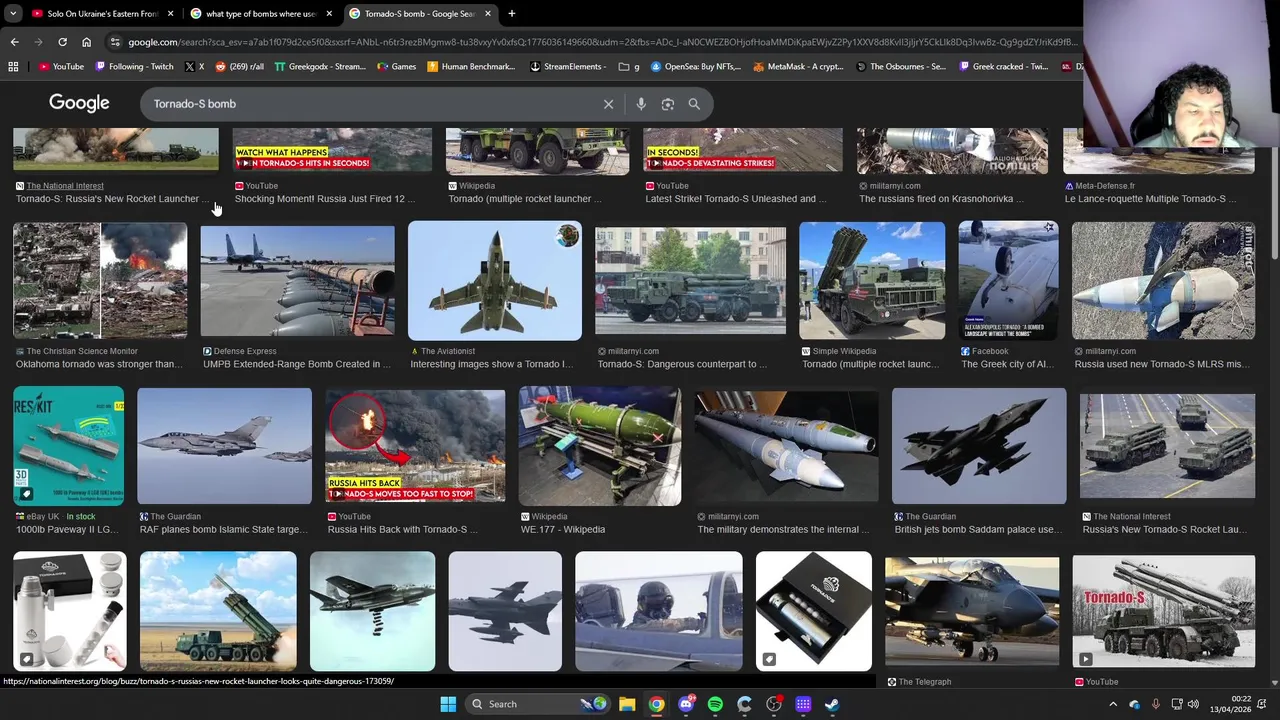1280x720 pixels.
Task: Open 'Shocking Moment! Russia Just Fired 12' video
Action: [324, 199]
